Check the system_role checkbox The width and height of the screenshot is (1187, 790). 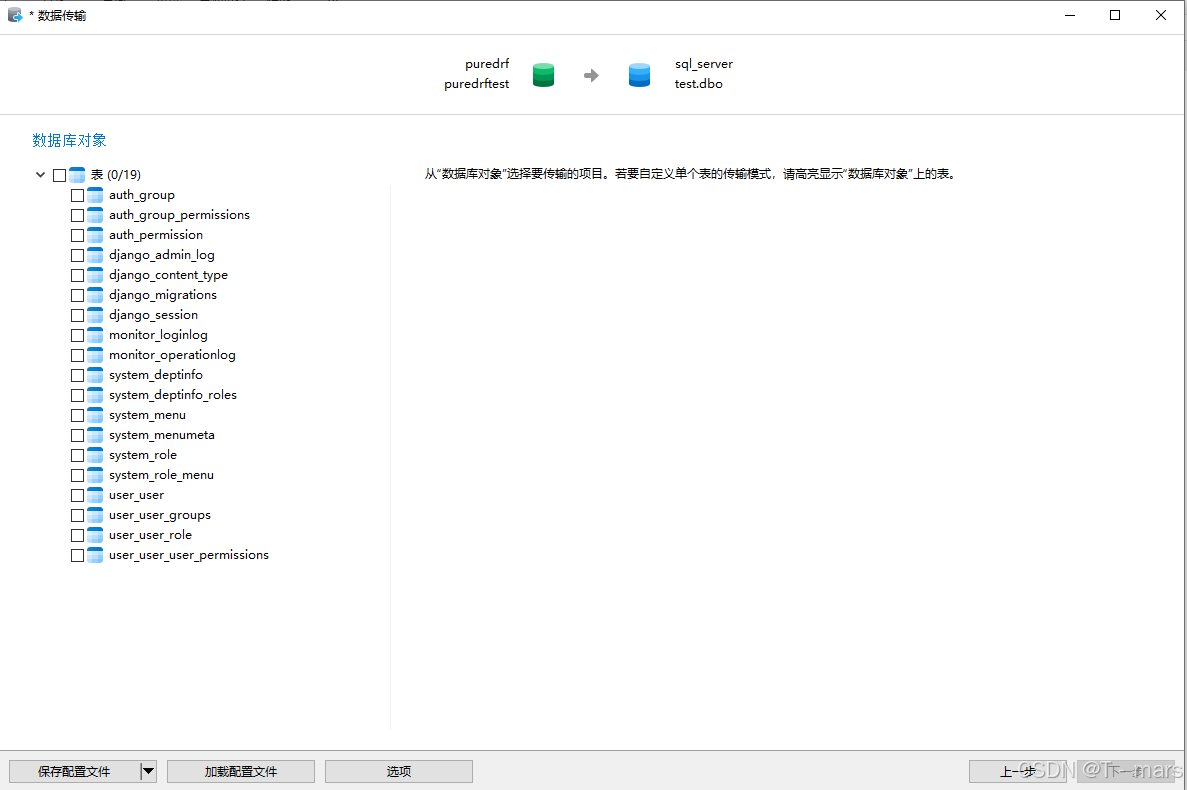(x=77, y=456)
